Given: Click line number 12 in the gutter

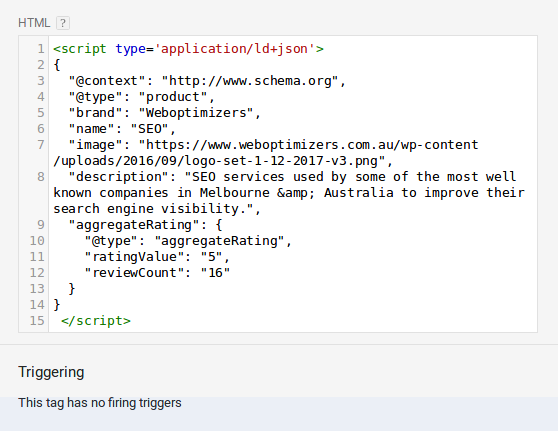Looking at the screenshot, I should tap(37, 273).
